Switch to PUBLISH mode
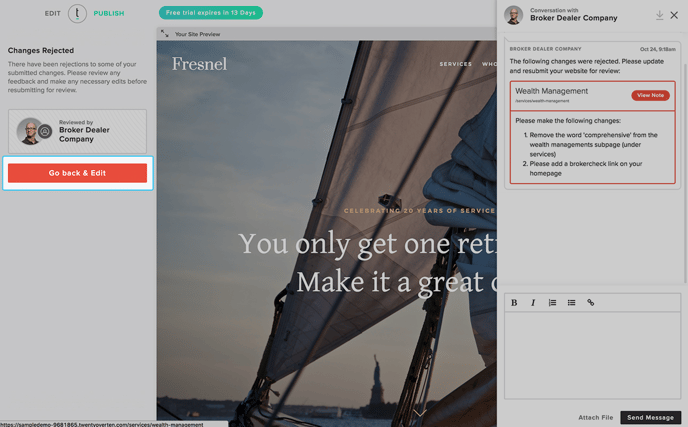688x427 pixels. (109, 14)
